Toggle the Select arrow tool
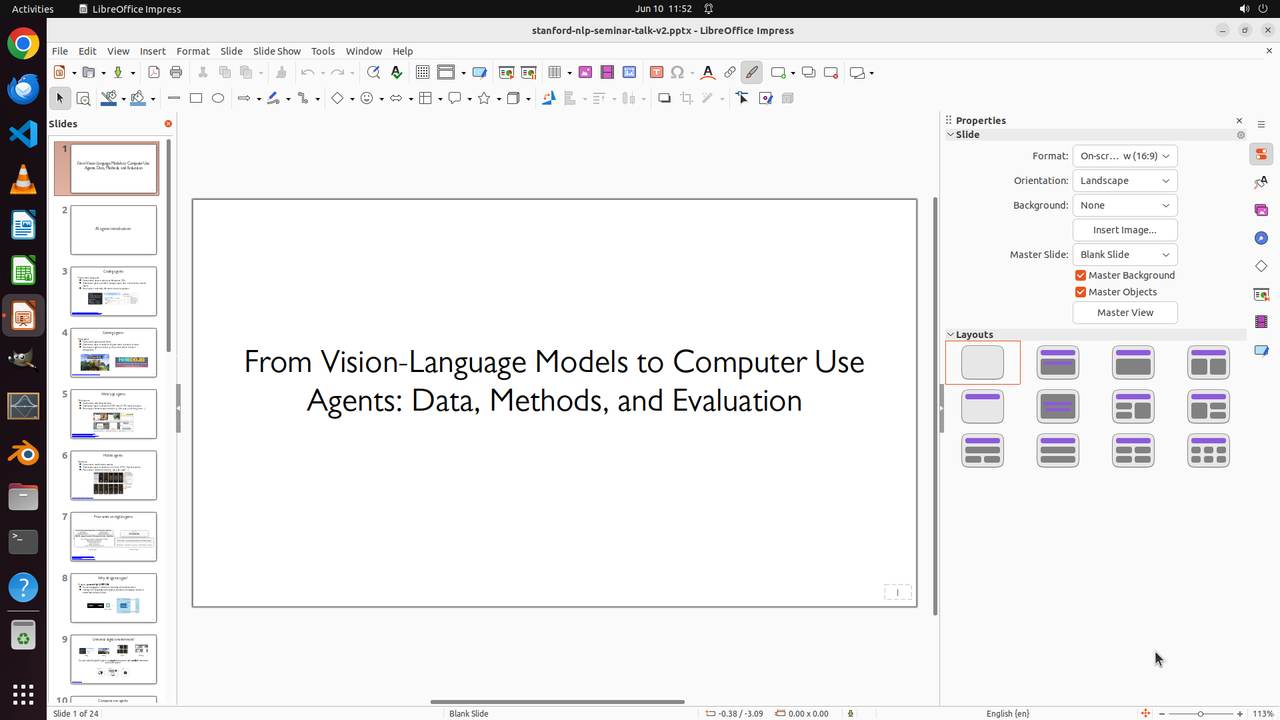The width and height of the screenshot is (1280, 720). point(60,98)
